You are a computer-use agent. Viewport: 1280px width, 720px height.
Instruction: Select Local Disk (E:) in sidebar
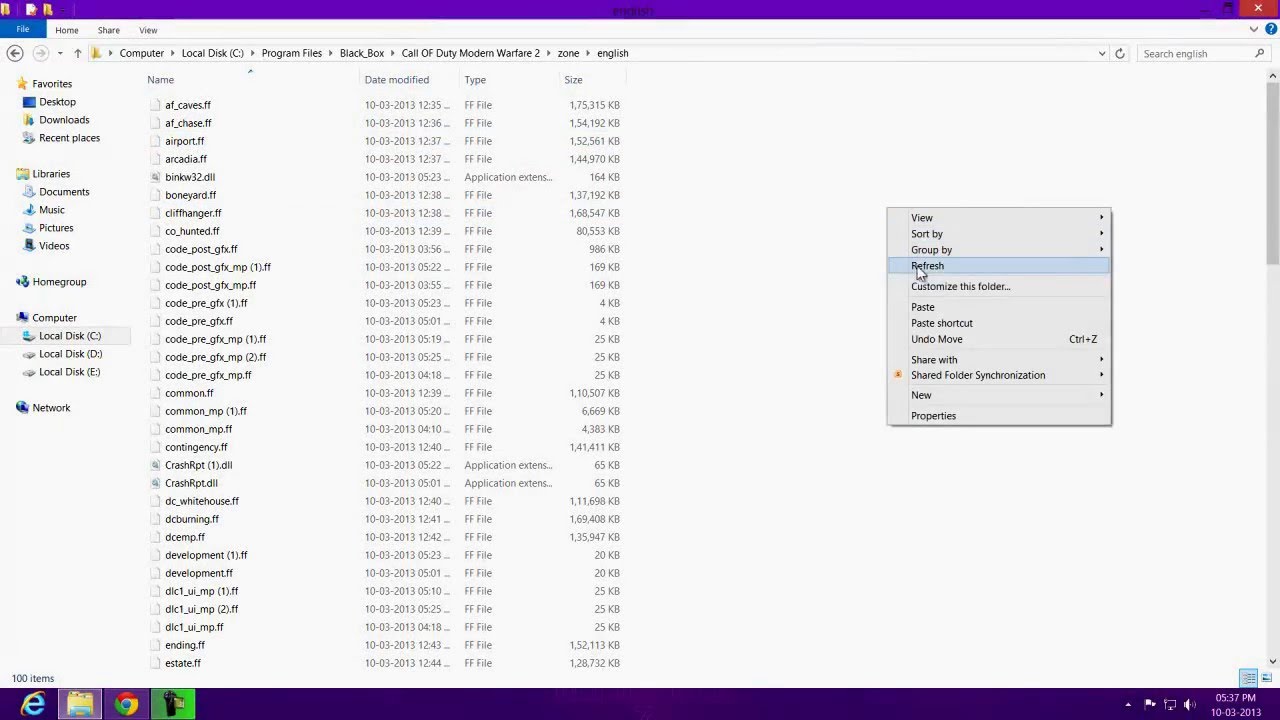pyautogui.click(x=69, y=372)
